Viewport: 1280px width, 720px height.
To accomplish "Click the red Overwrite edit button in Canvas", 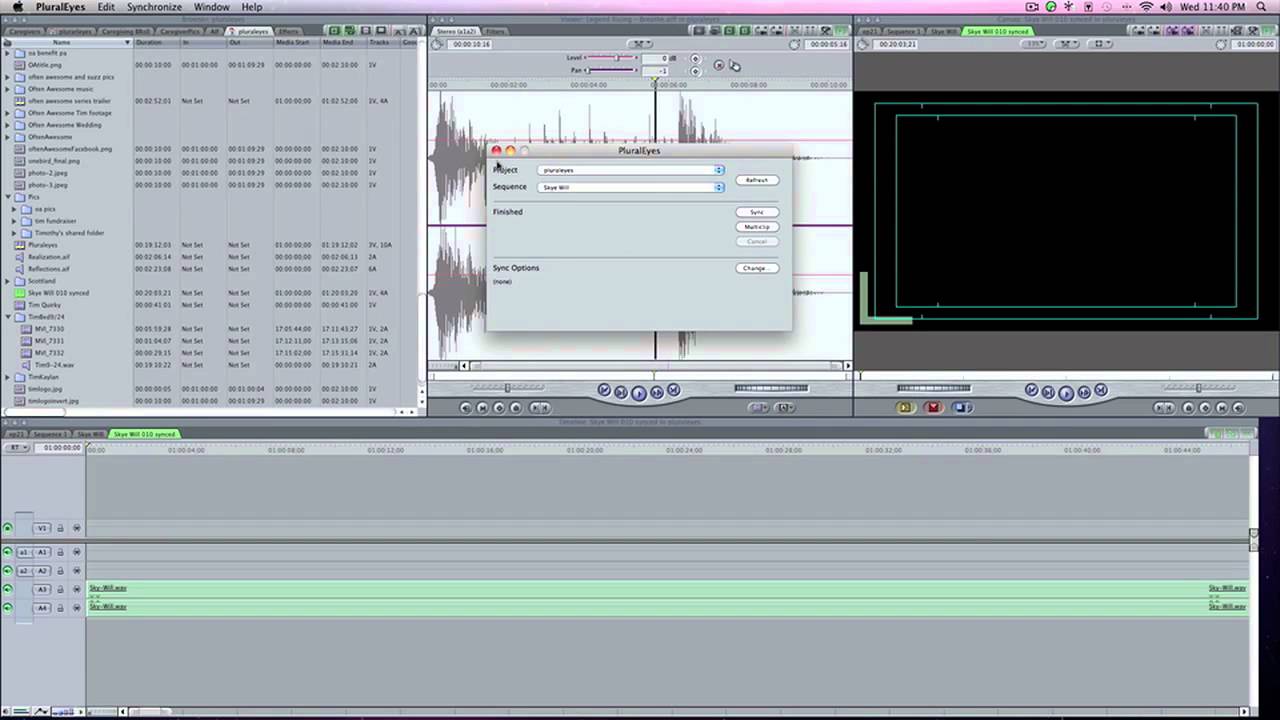I will tap(933, 408).
